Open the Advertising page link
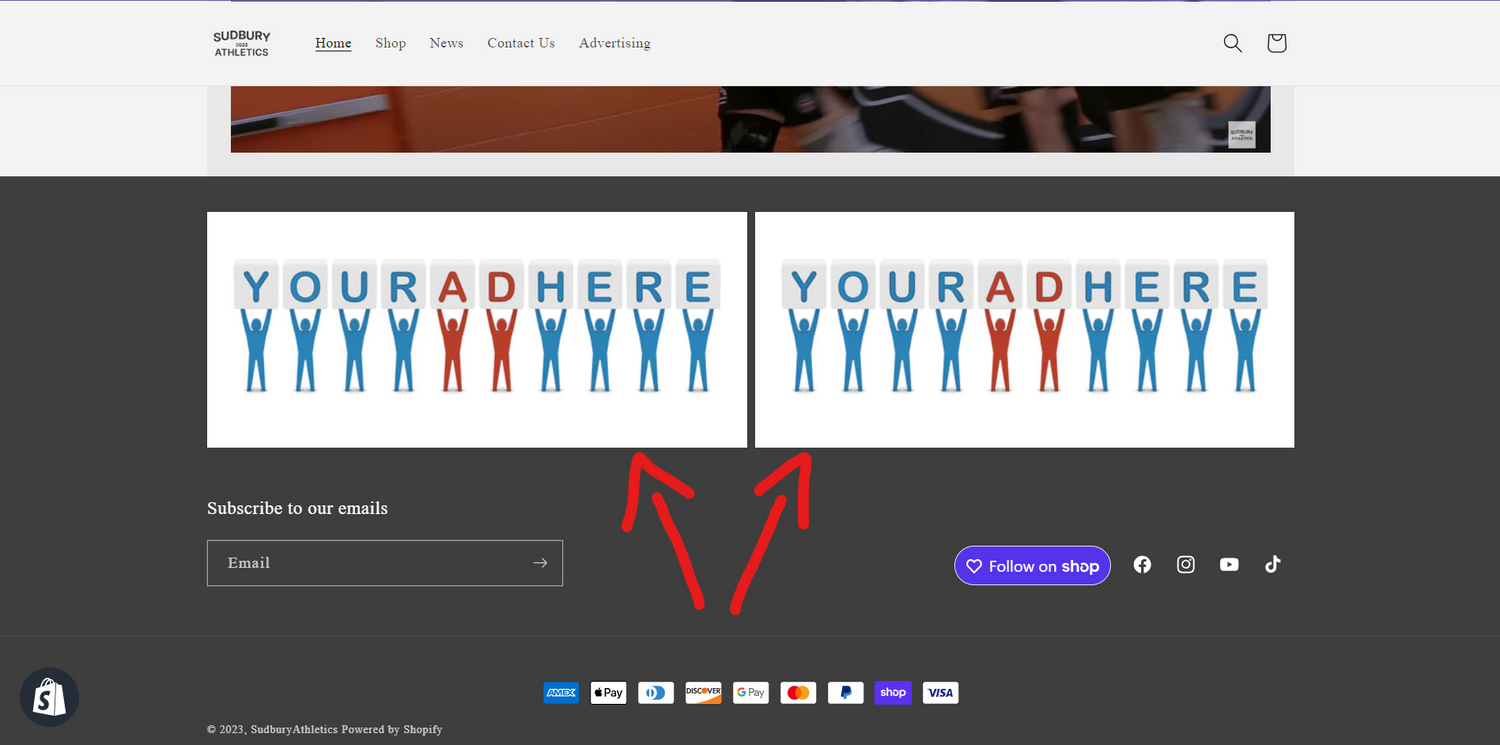Viewport: 1500px width, 745px height. pyautogui.click(x=614, y=43)
